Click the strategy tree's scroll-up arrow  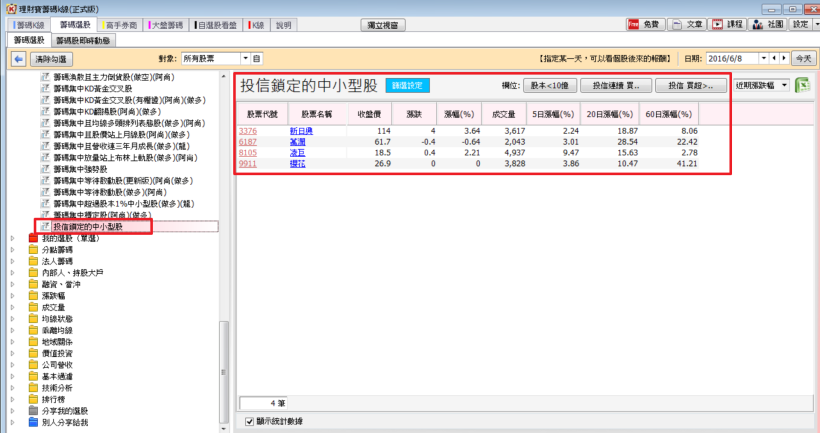tap(224, 76)
